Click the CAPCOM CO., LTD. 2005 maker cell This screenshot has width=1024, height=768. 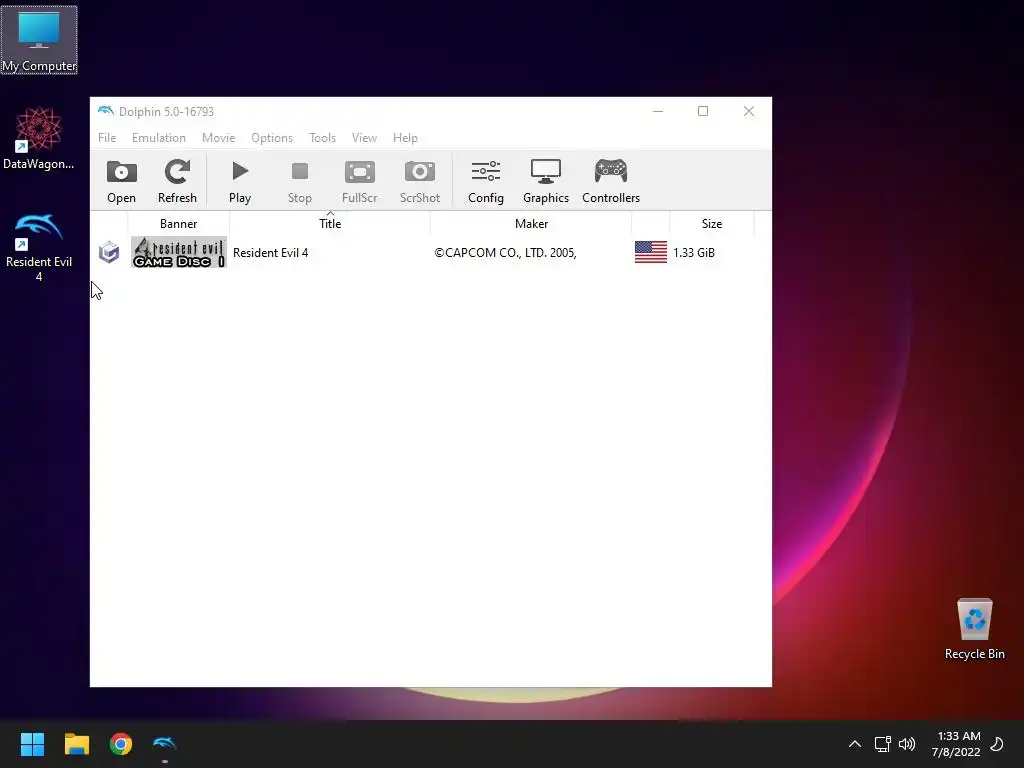[505, 253]
